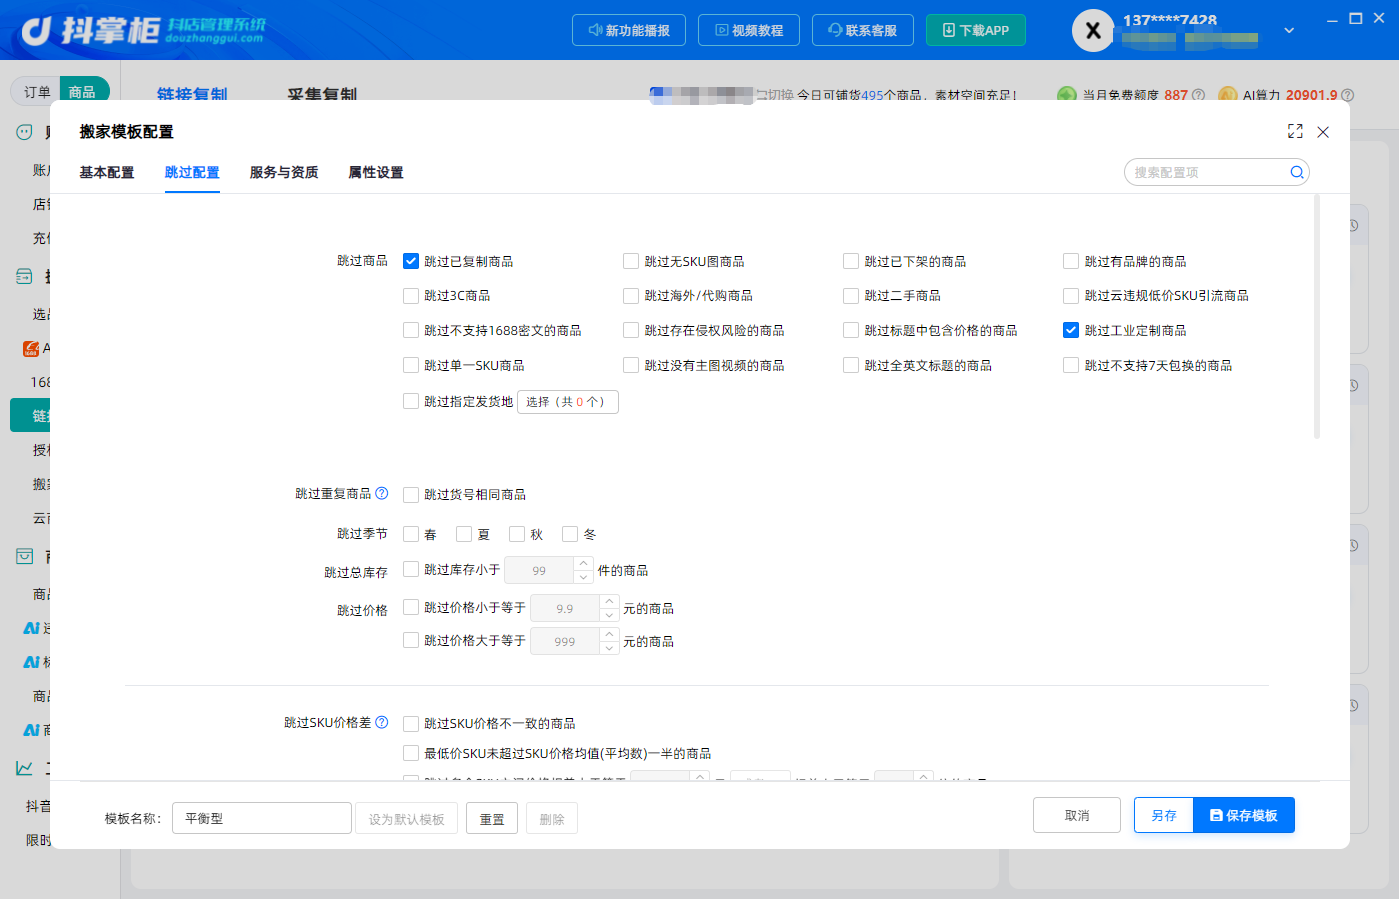Click the gold AI算力 coin icon
The width and height of the screenshot is (1399, 899).
tap(1227, 94)
